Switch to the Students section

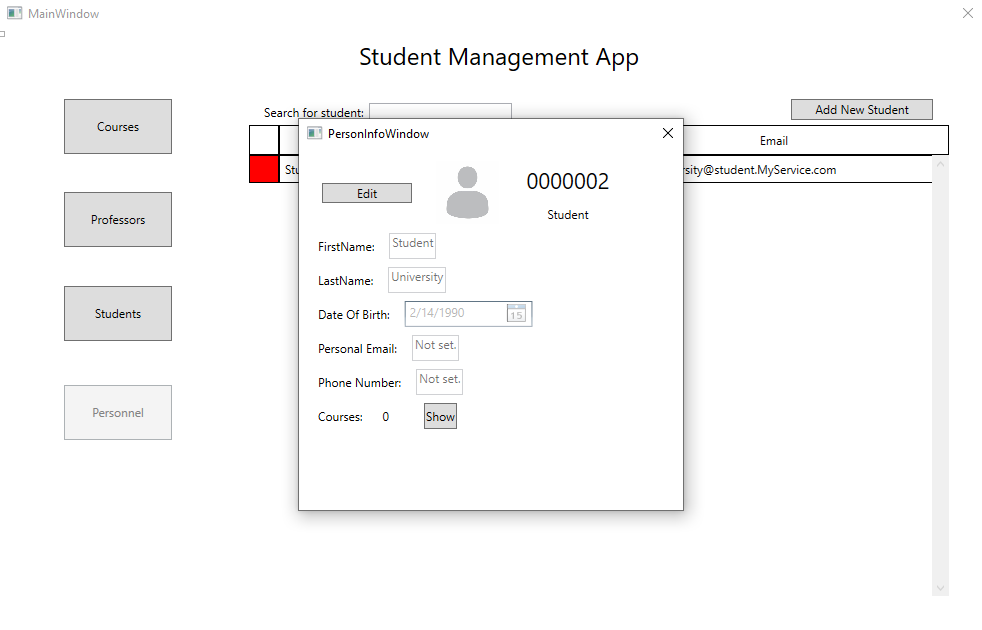coord(118,314)
